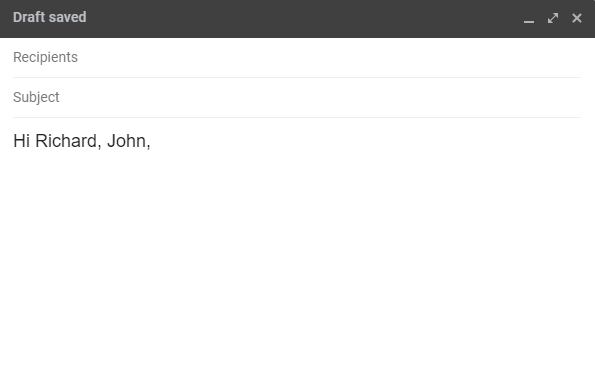Minimize the compose draft window

tap(529, 18)
